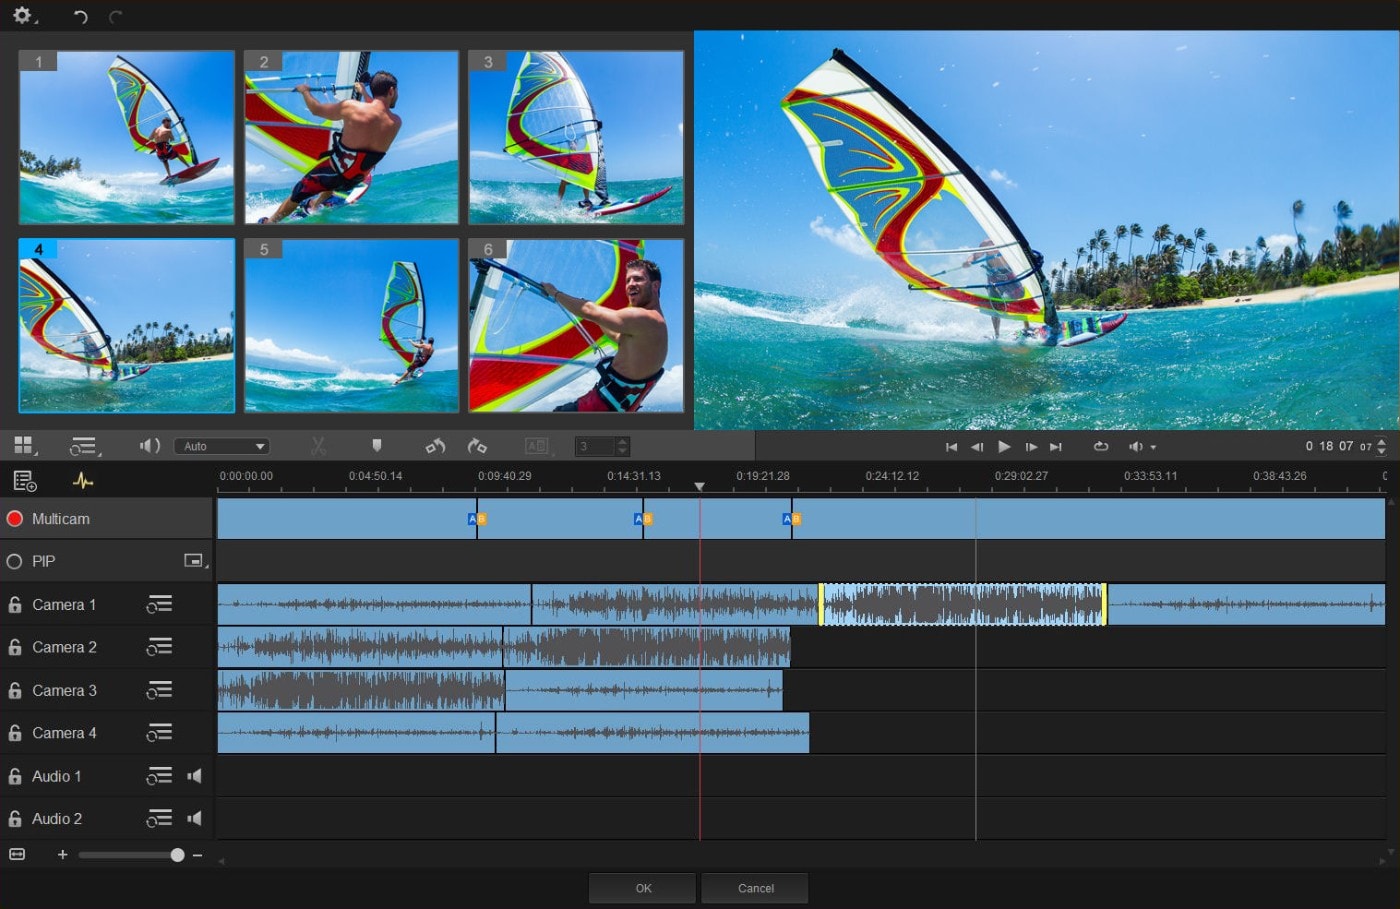Screen dimensions: 1400x909
Task: Click the marker icon in toolbar
Action: tap(377, 446)
